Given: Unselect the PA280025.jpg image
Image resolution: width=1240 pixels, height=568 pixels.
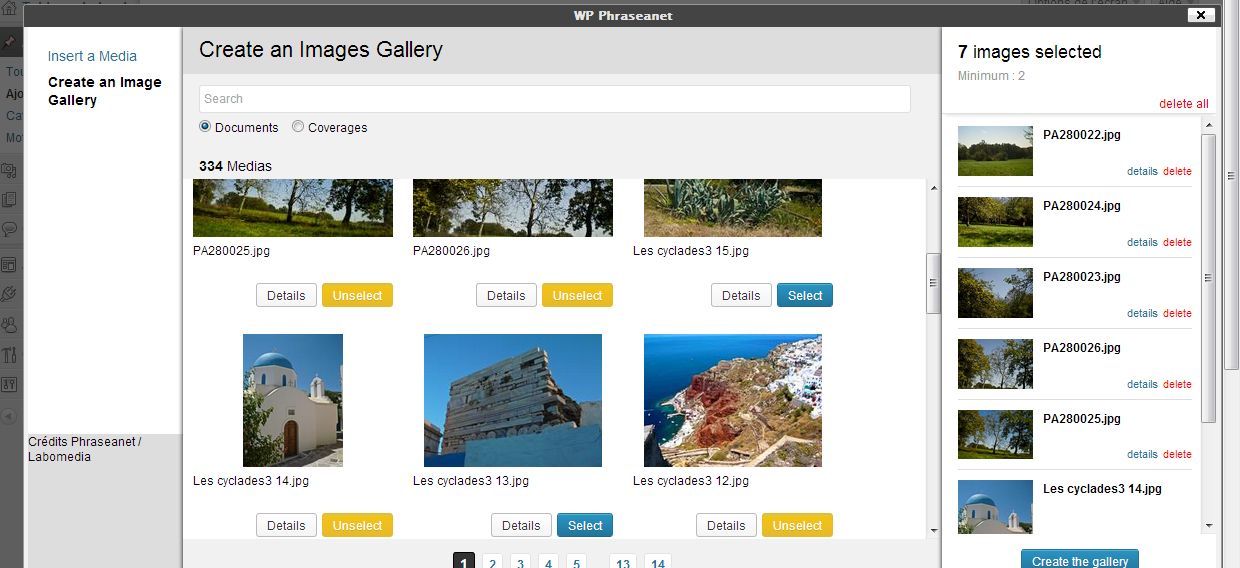Looking at the screenshot, I should pyautogui.click(x=357, y=295).
